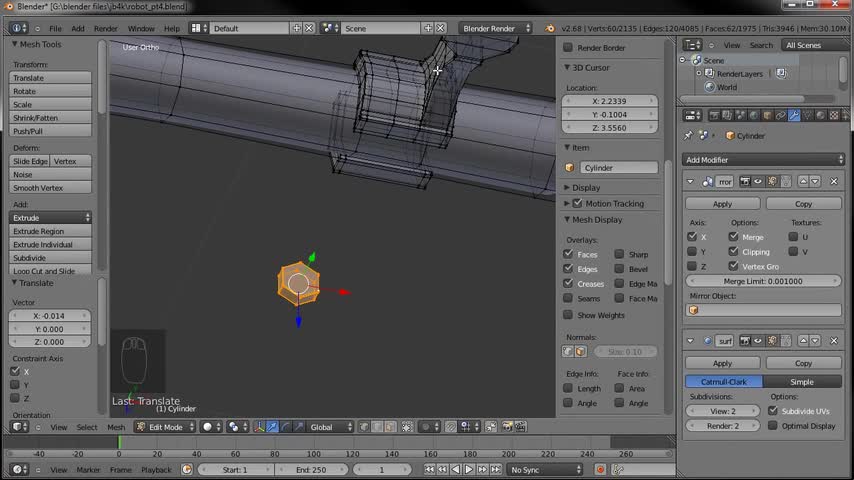Click the Cylinder object icon in breadcrumb
Screen dimensions: 854x480
pos(730,136)
